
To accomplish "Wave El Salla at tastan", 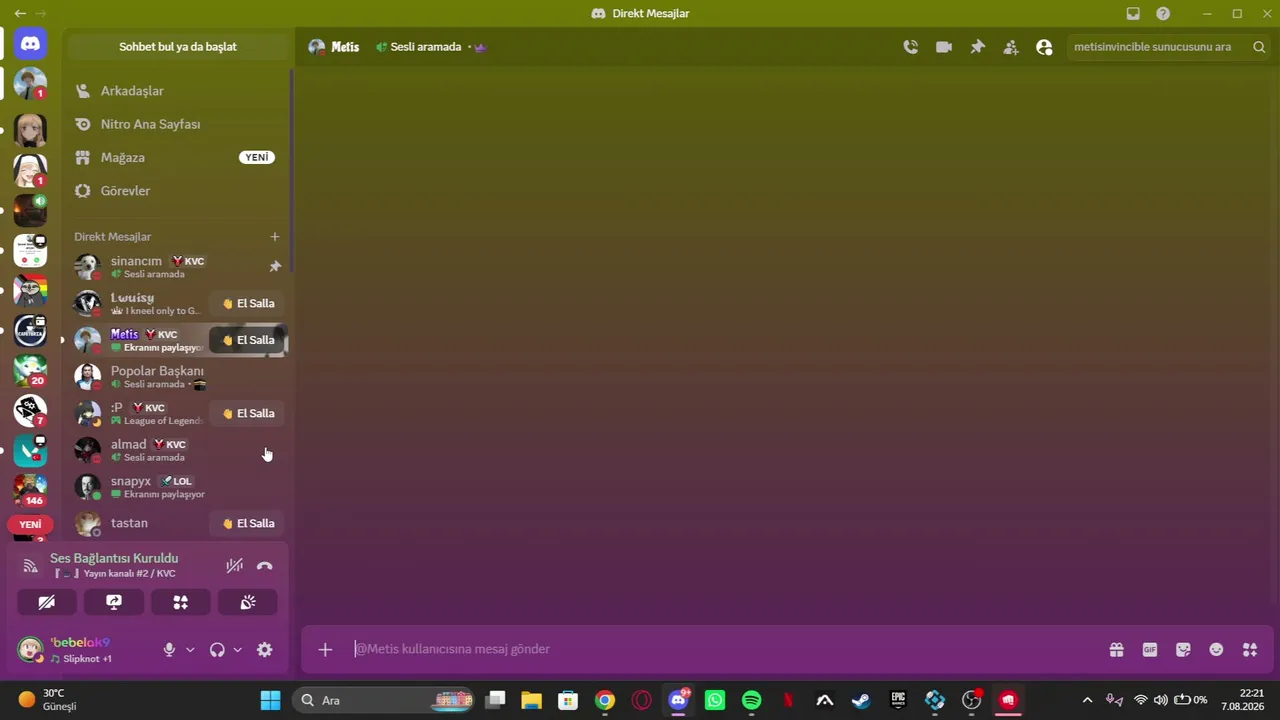I will [x=248, y=523].
